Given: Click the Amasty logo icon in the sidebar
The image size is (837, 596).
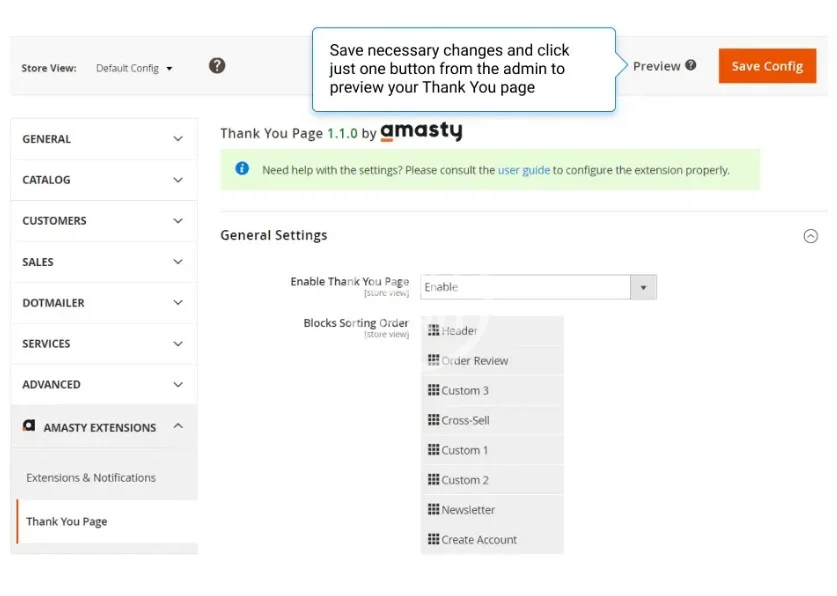Looking at the screenshot, I should pyautogui.click(x=29, y=426).
